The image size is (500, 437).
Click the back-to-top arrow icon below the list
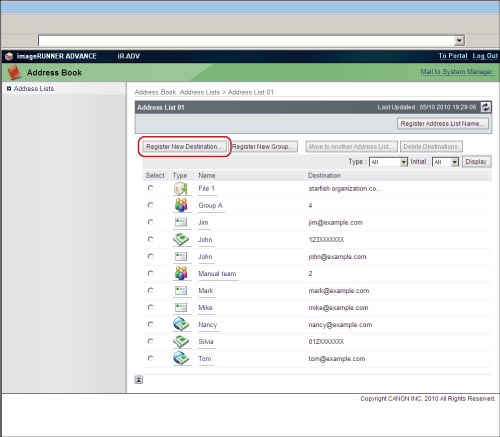[139, 380]
